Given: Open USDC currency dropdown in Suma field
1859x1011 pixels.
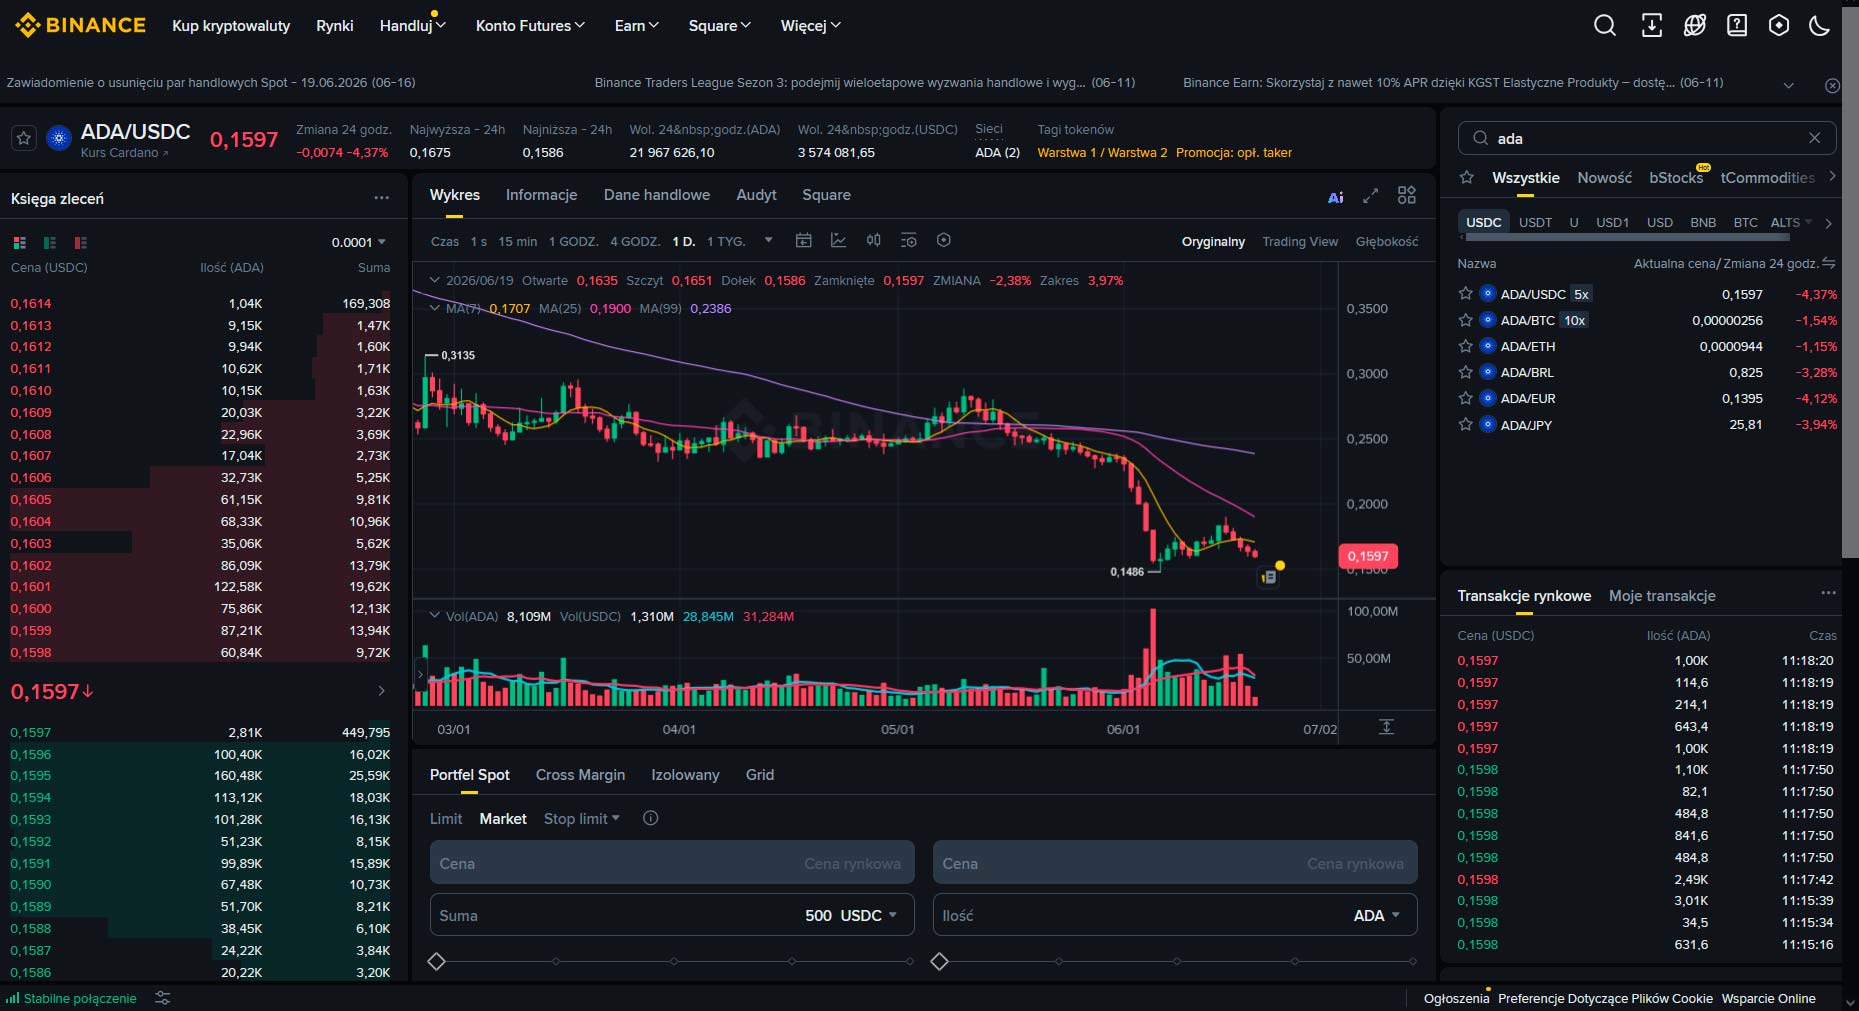Looking at the screenshot, I should 868,915.
